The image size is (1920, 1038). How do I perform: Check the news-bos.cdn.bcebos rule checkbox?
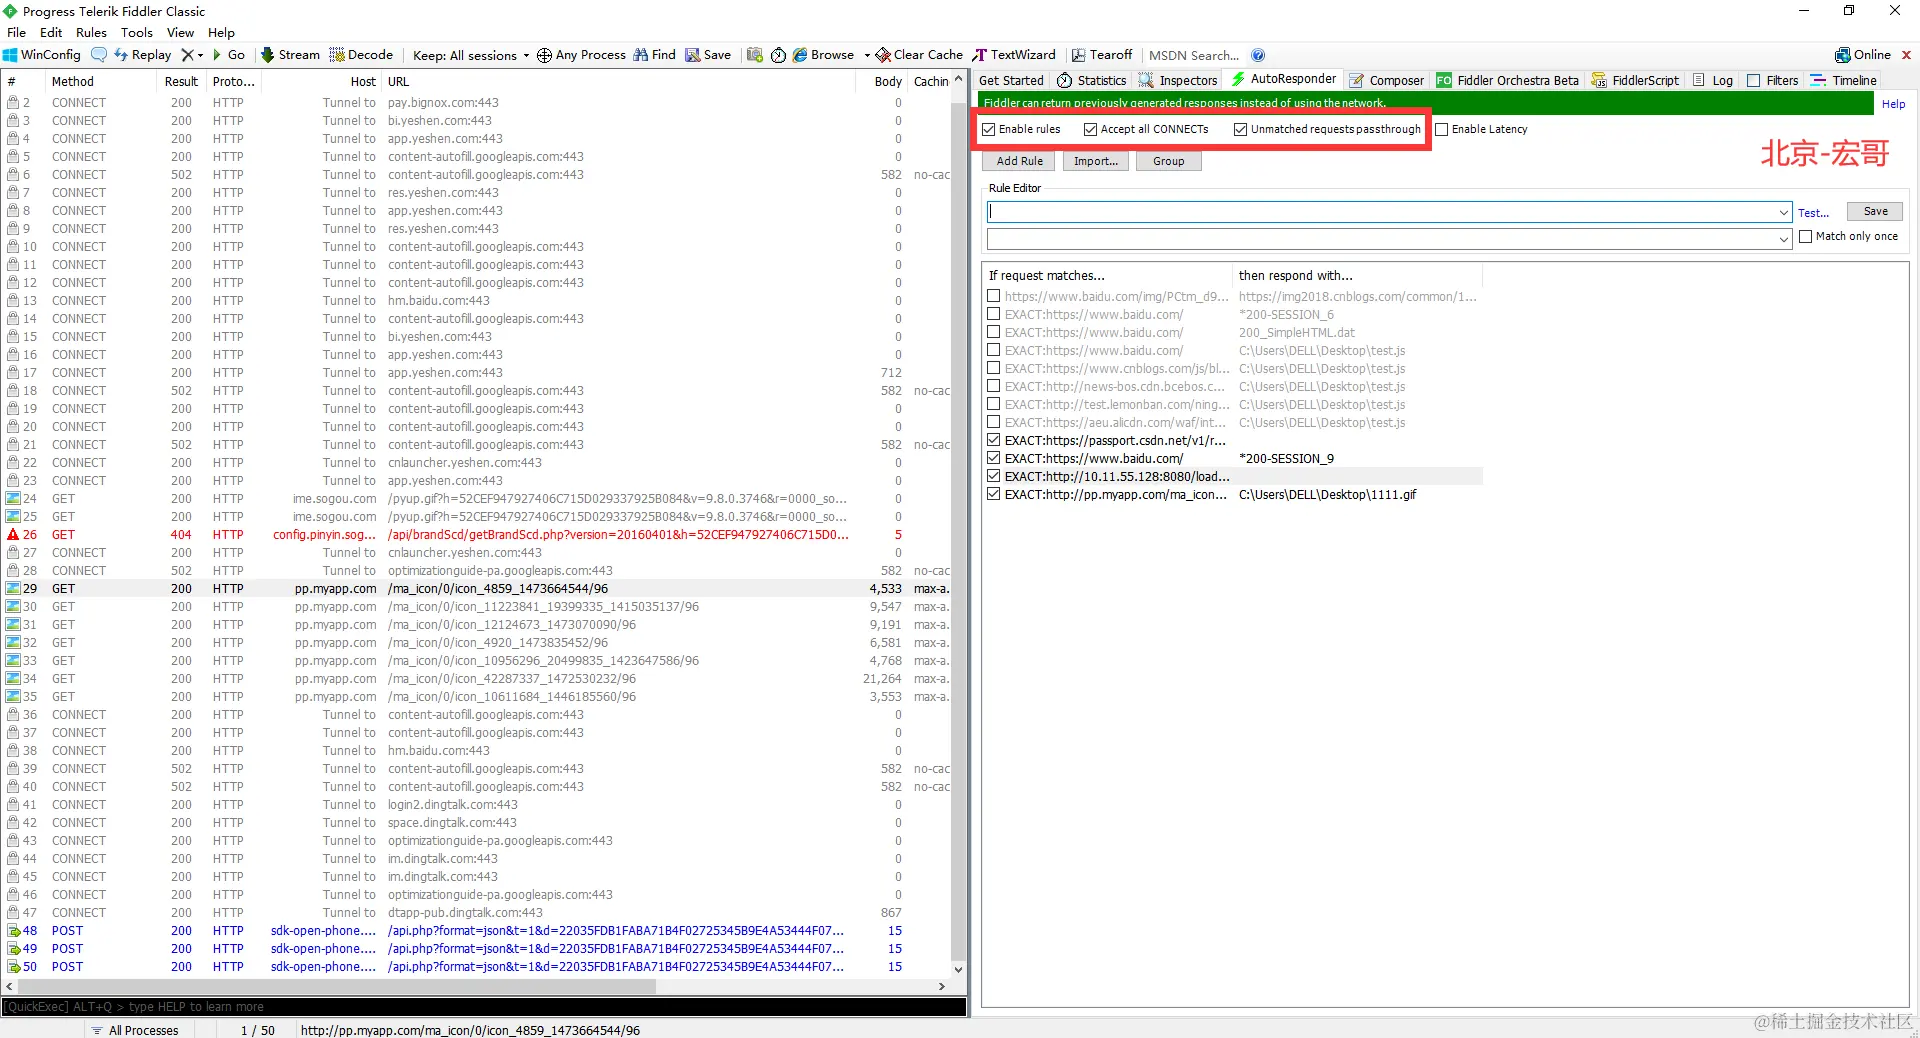(x=994, y=386)
